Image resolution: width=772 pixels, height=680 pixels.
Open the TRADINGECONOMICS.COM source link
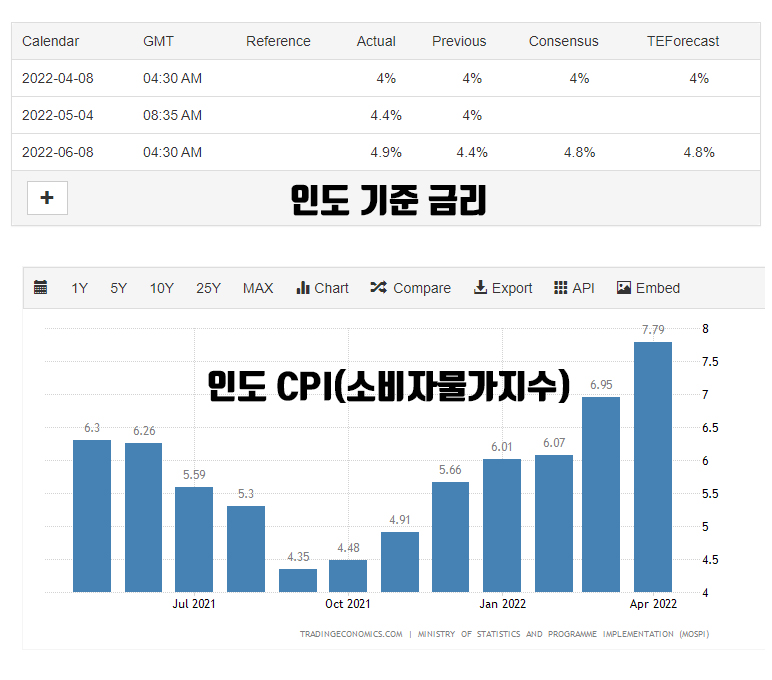[351, 634]
